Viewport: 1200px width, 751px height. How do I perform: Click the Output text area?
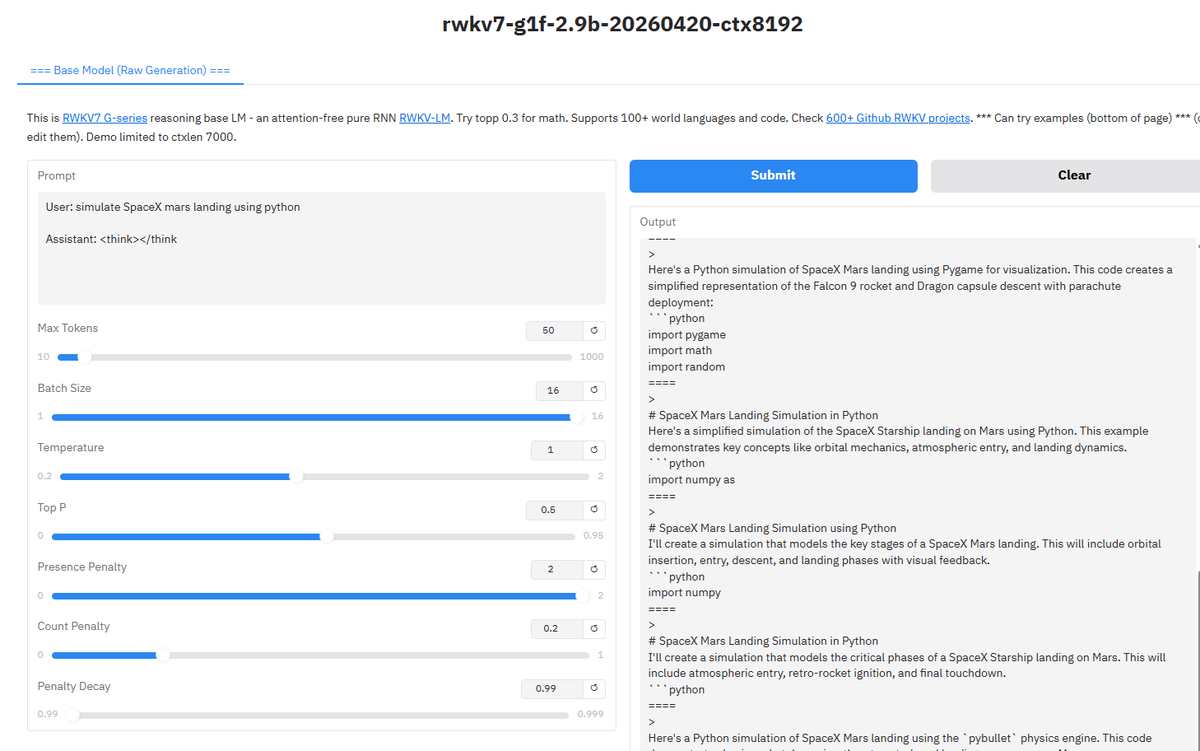point(916,494)
